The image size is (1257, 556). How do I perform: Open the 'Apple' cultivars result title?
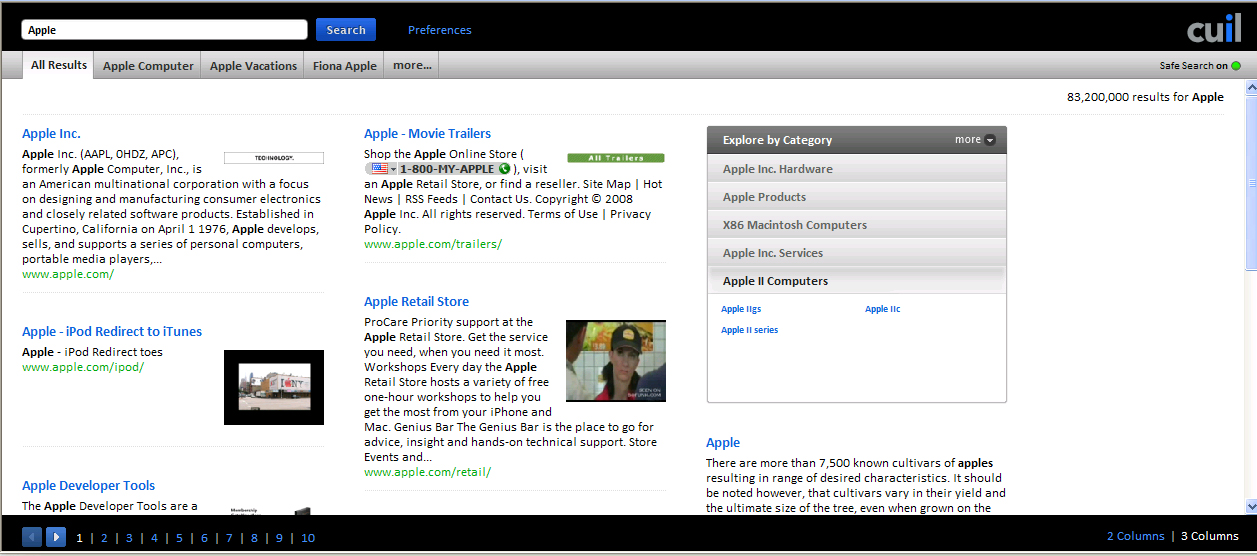point(723,442)
